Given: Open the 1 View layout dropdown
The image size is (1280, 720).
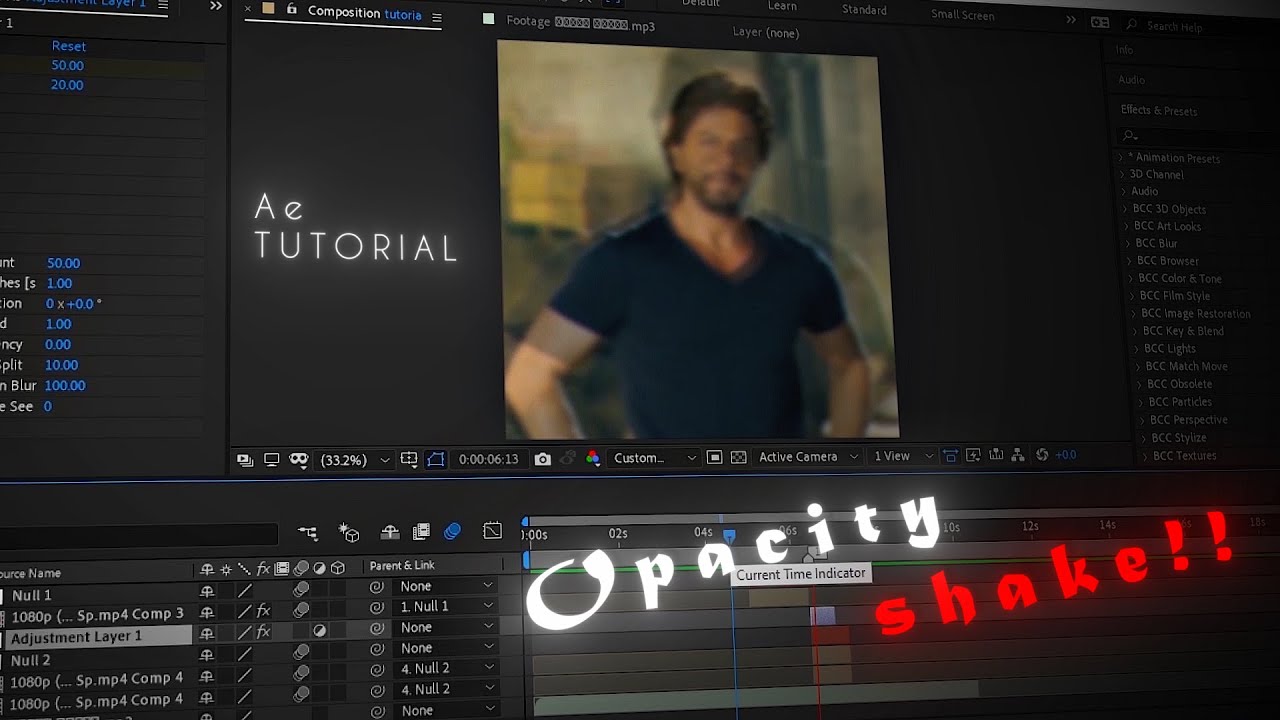Looking at the screenshot, I should click(903, 456).
